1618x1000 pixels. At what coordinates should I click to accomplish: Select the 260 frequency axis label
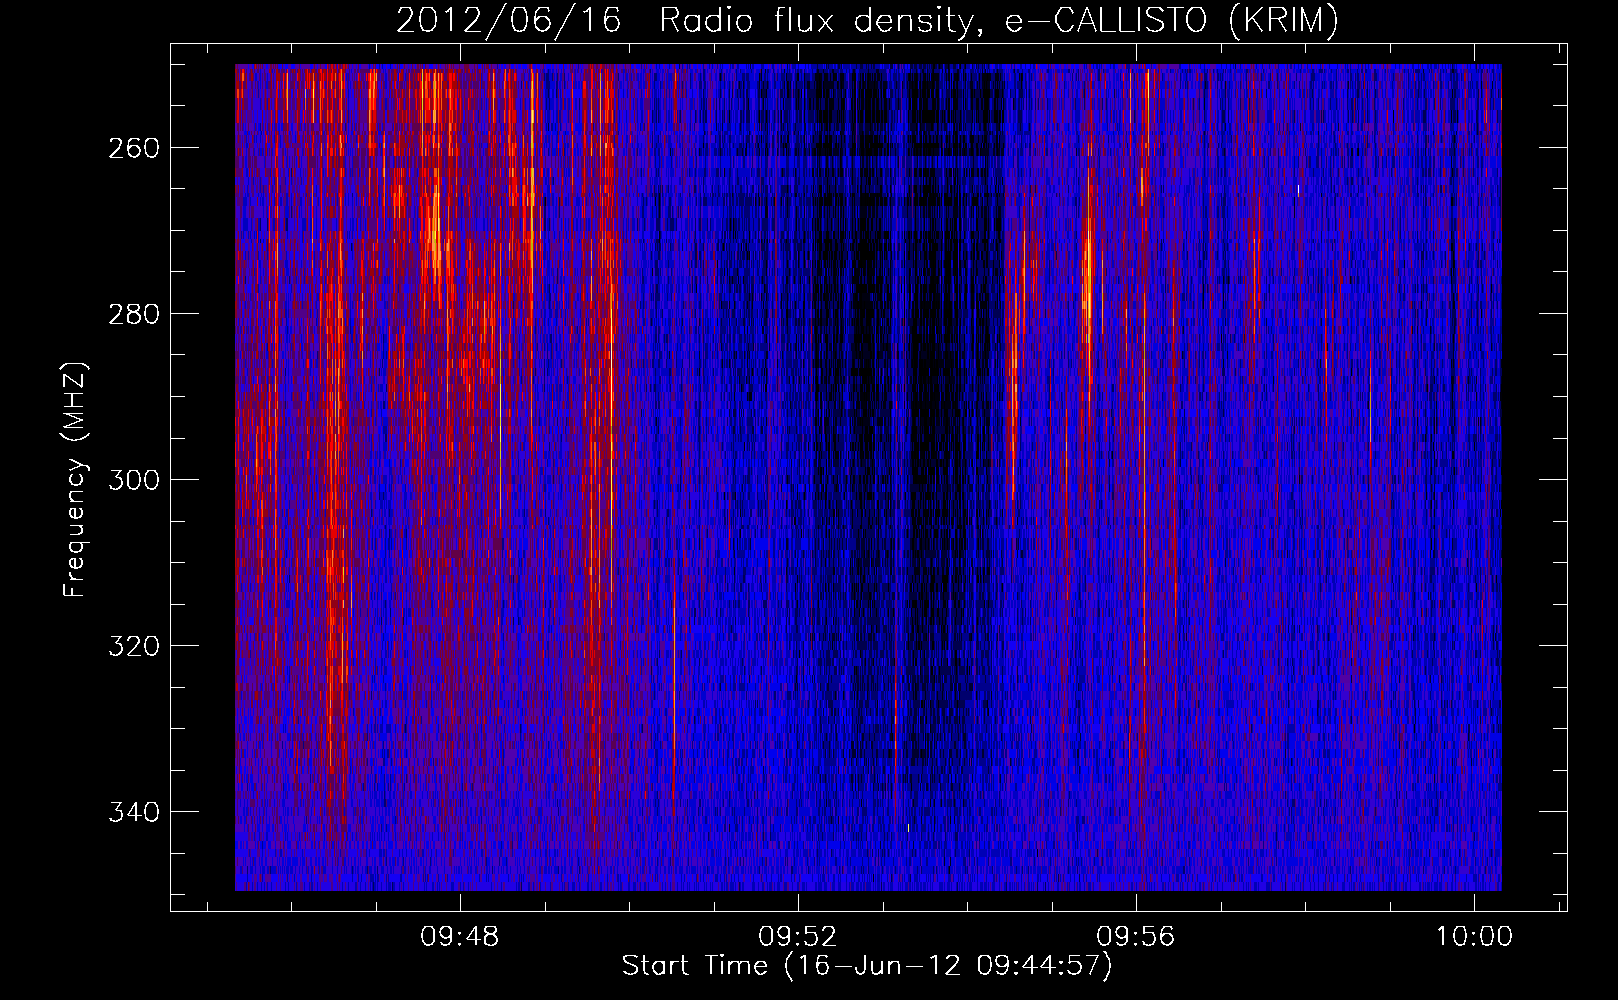(133, 148)
